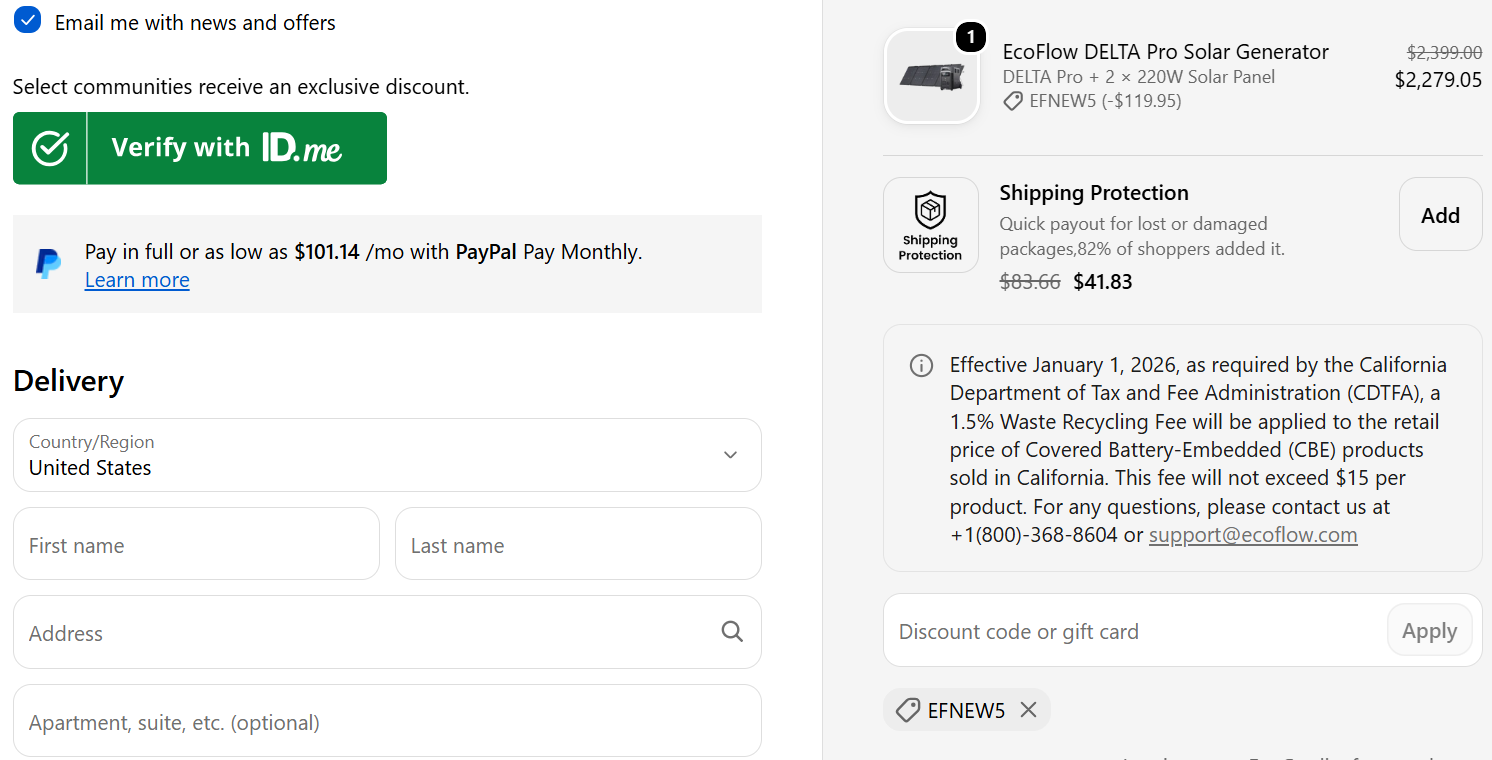Remove the EFNEW5 discount code
1492x760 pixels.
pyautogui.click(x=1028, y=710)
